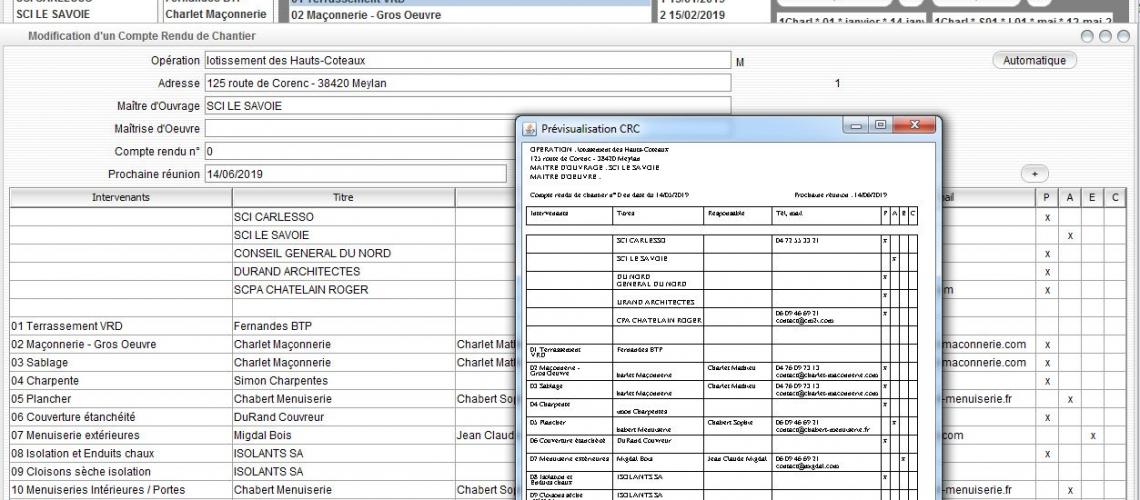Click the empty Maîtrise d'Oeuvre field
The width and height of the screenshot is (1140, 500).
(360, 129)
